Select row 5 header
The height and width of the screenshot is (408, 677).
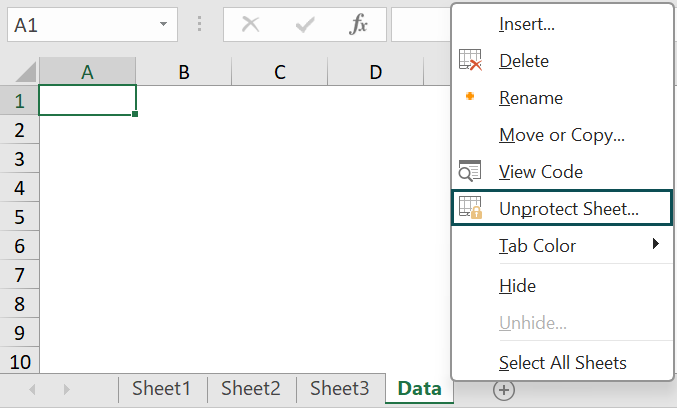(x=19, y=216)
